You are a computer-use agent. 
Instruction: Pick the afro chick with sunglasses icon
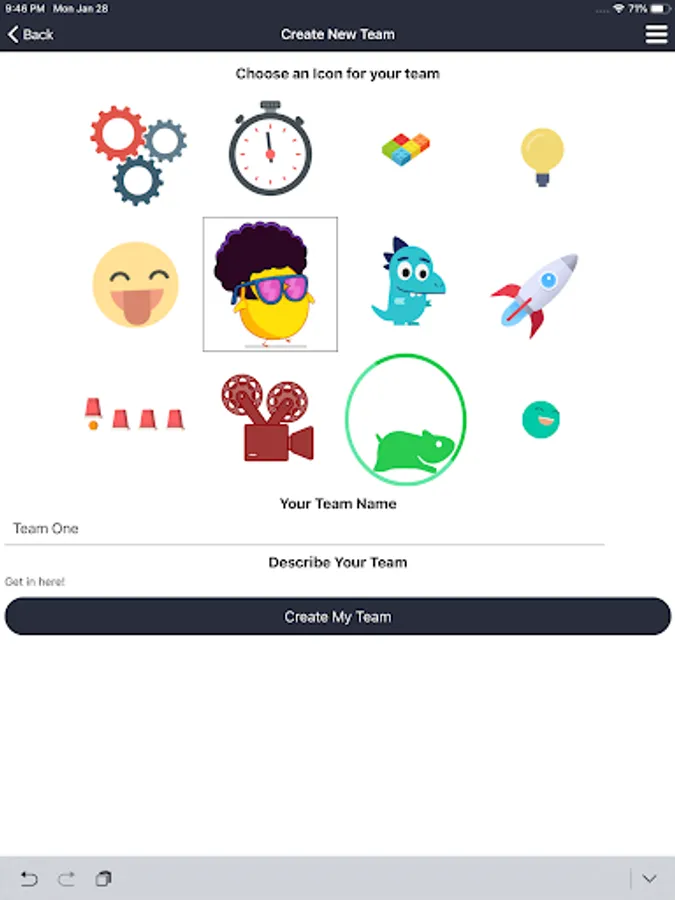(x=270, y=284)
